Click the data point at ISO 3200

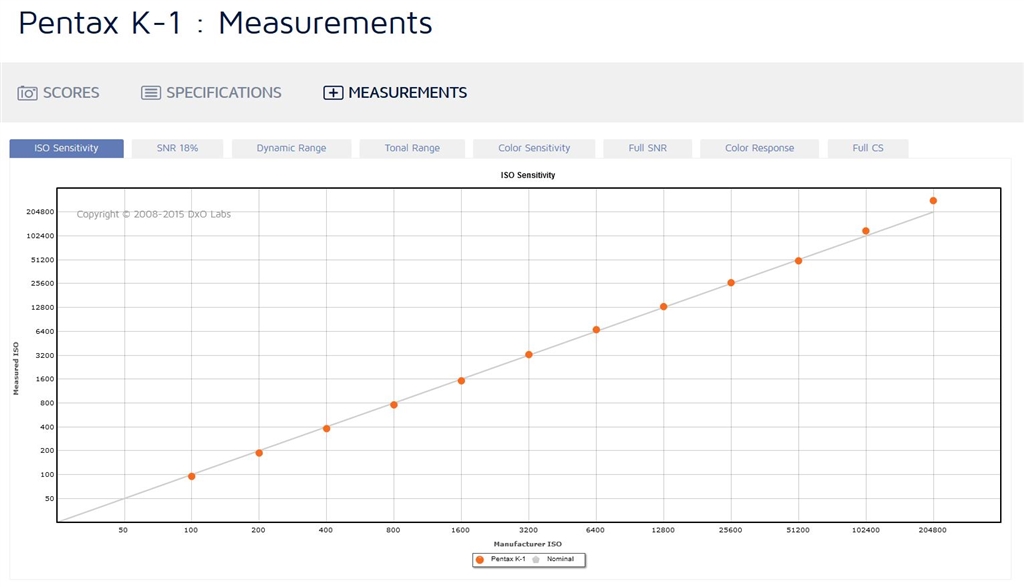coord(529,355)
